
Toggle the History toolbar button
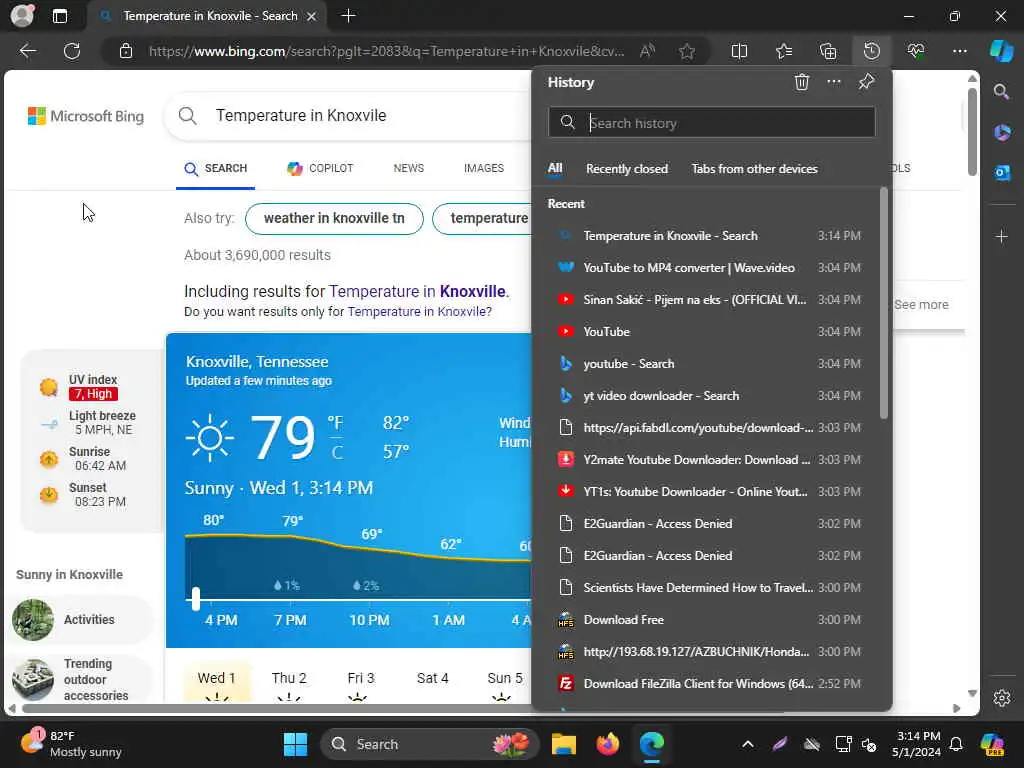pos(872,51)
